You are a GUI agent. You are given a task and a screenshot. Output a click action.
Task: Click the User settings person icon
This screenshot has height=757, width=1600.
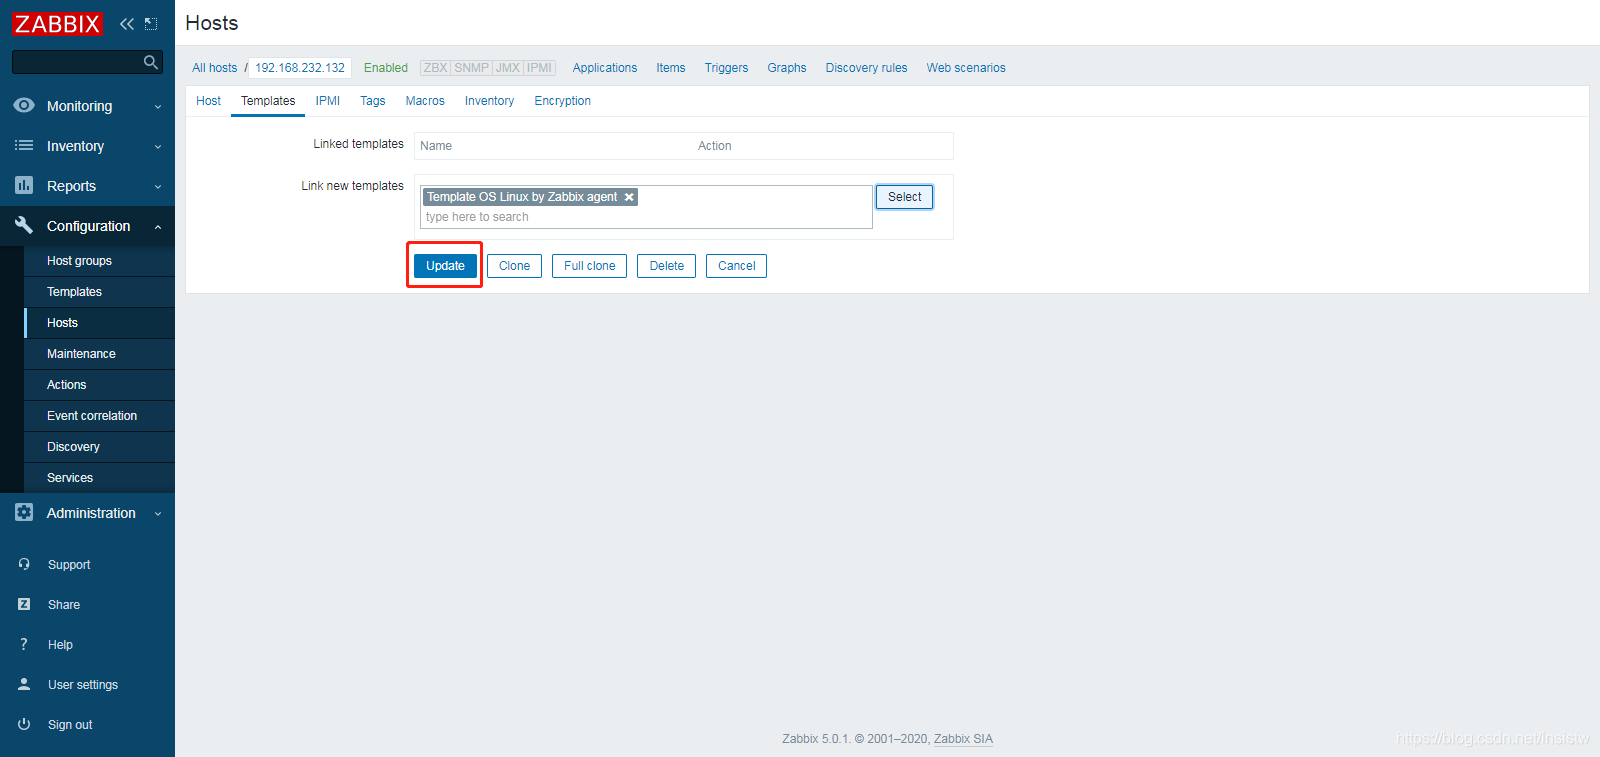(x=24, y=684)
